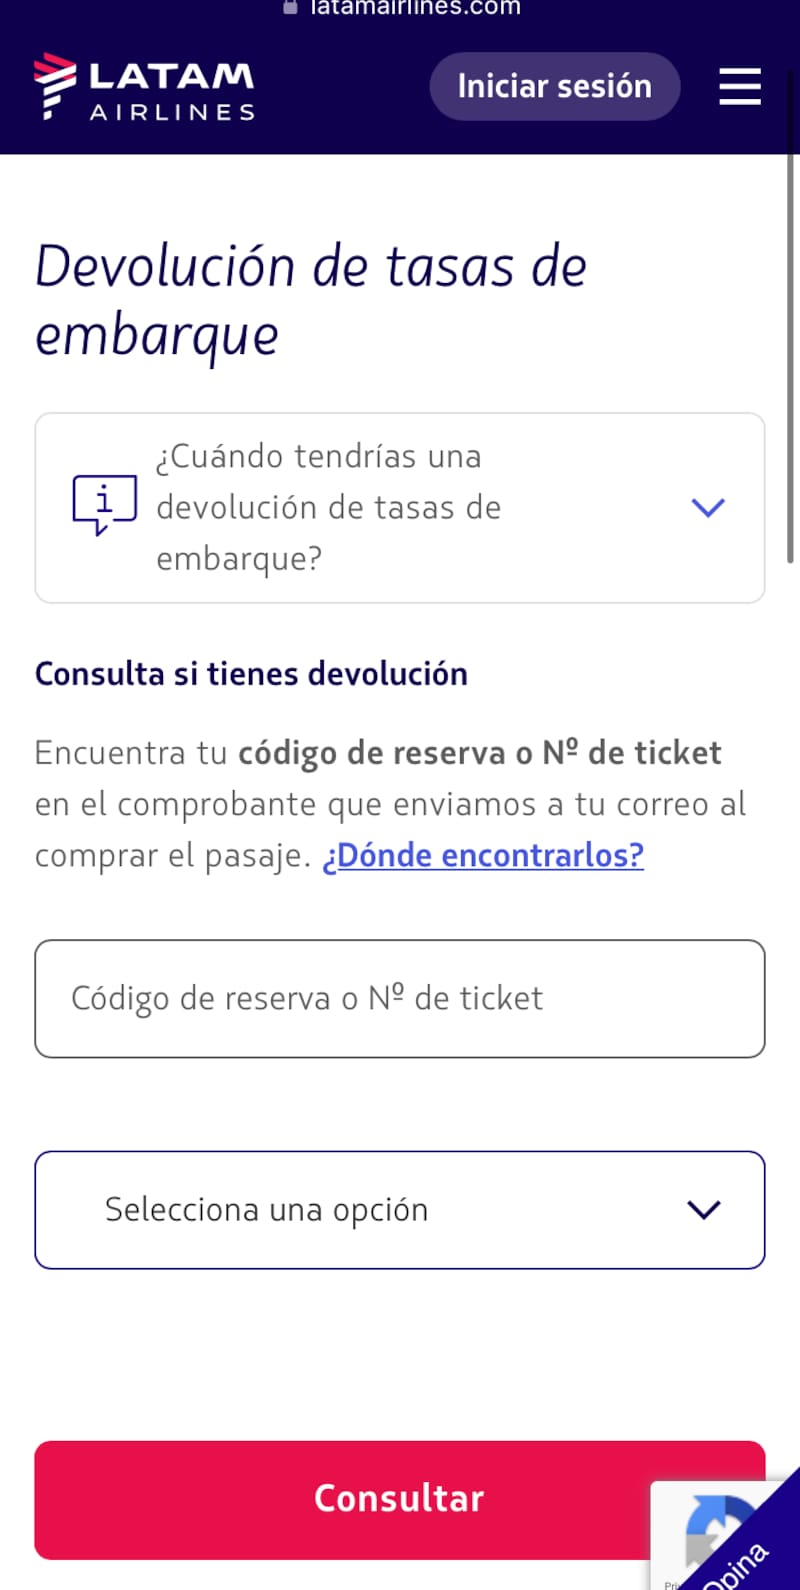Click the lock icon in address bar
The height and width of the screenshot is (1590, 800).
coord(291,7)
